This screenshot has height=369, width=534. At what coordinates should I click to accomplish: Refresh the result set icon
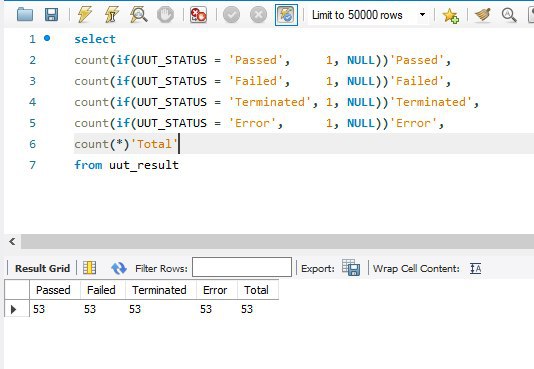click(x=119, y=268)
